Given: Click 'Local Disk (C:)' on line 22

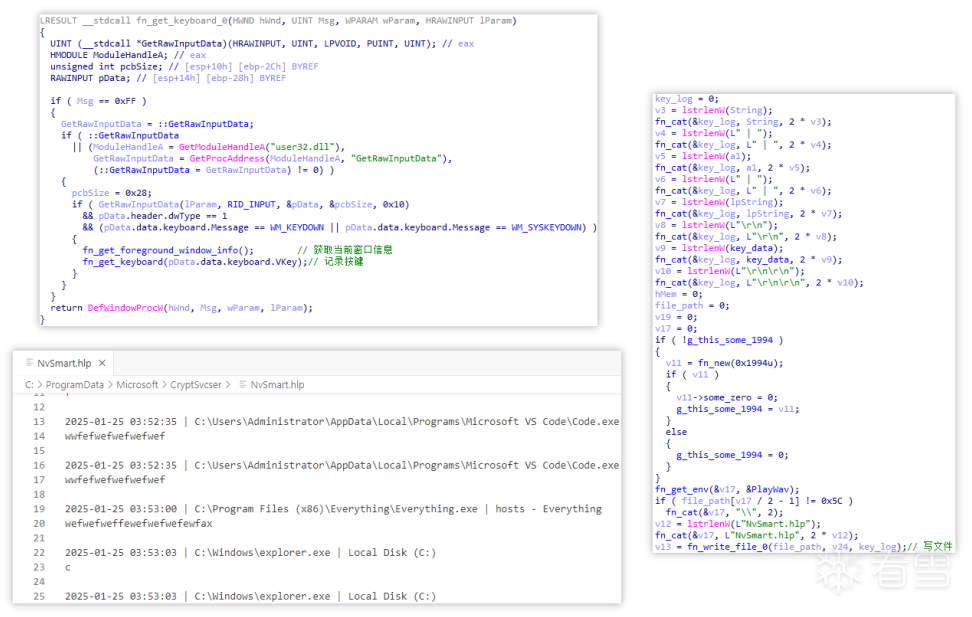Looking at the screenshot, I should pyautogui.click(x=392, y=553).
